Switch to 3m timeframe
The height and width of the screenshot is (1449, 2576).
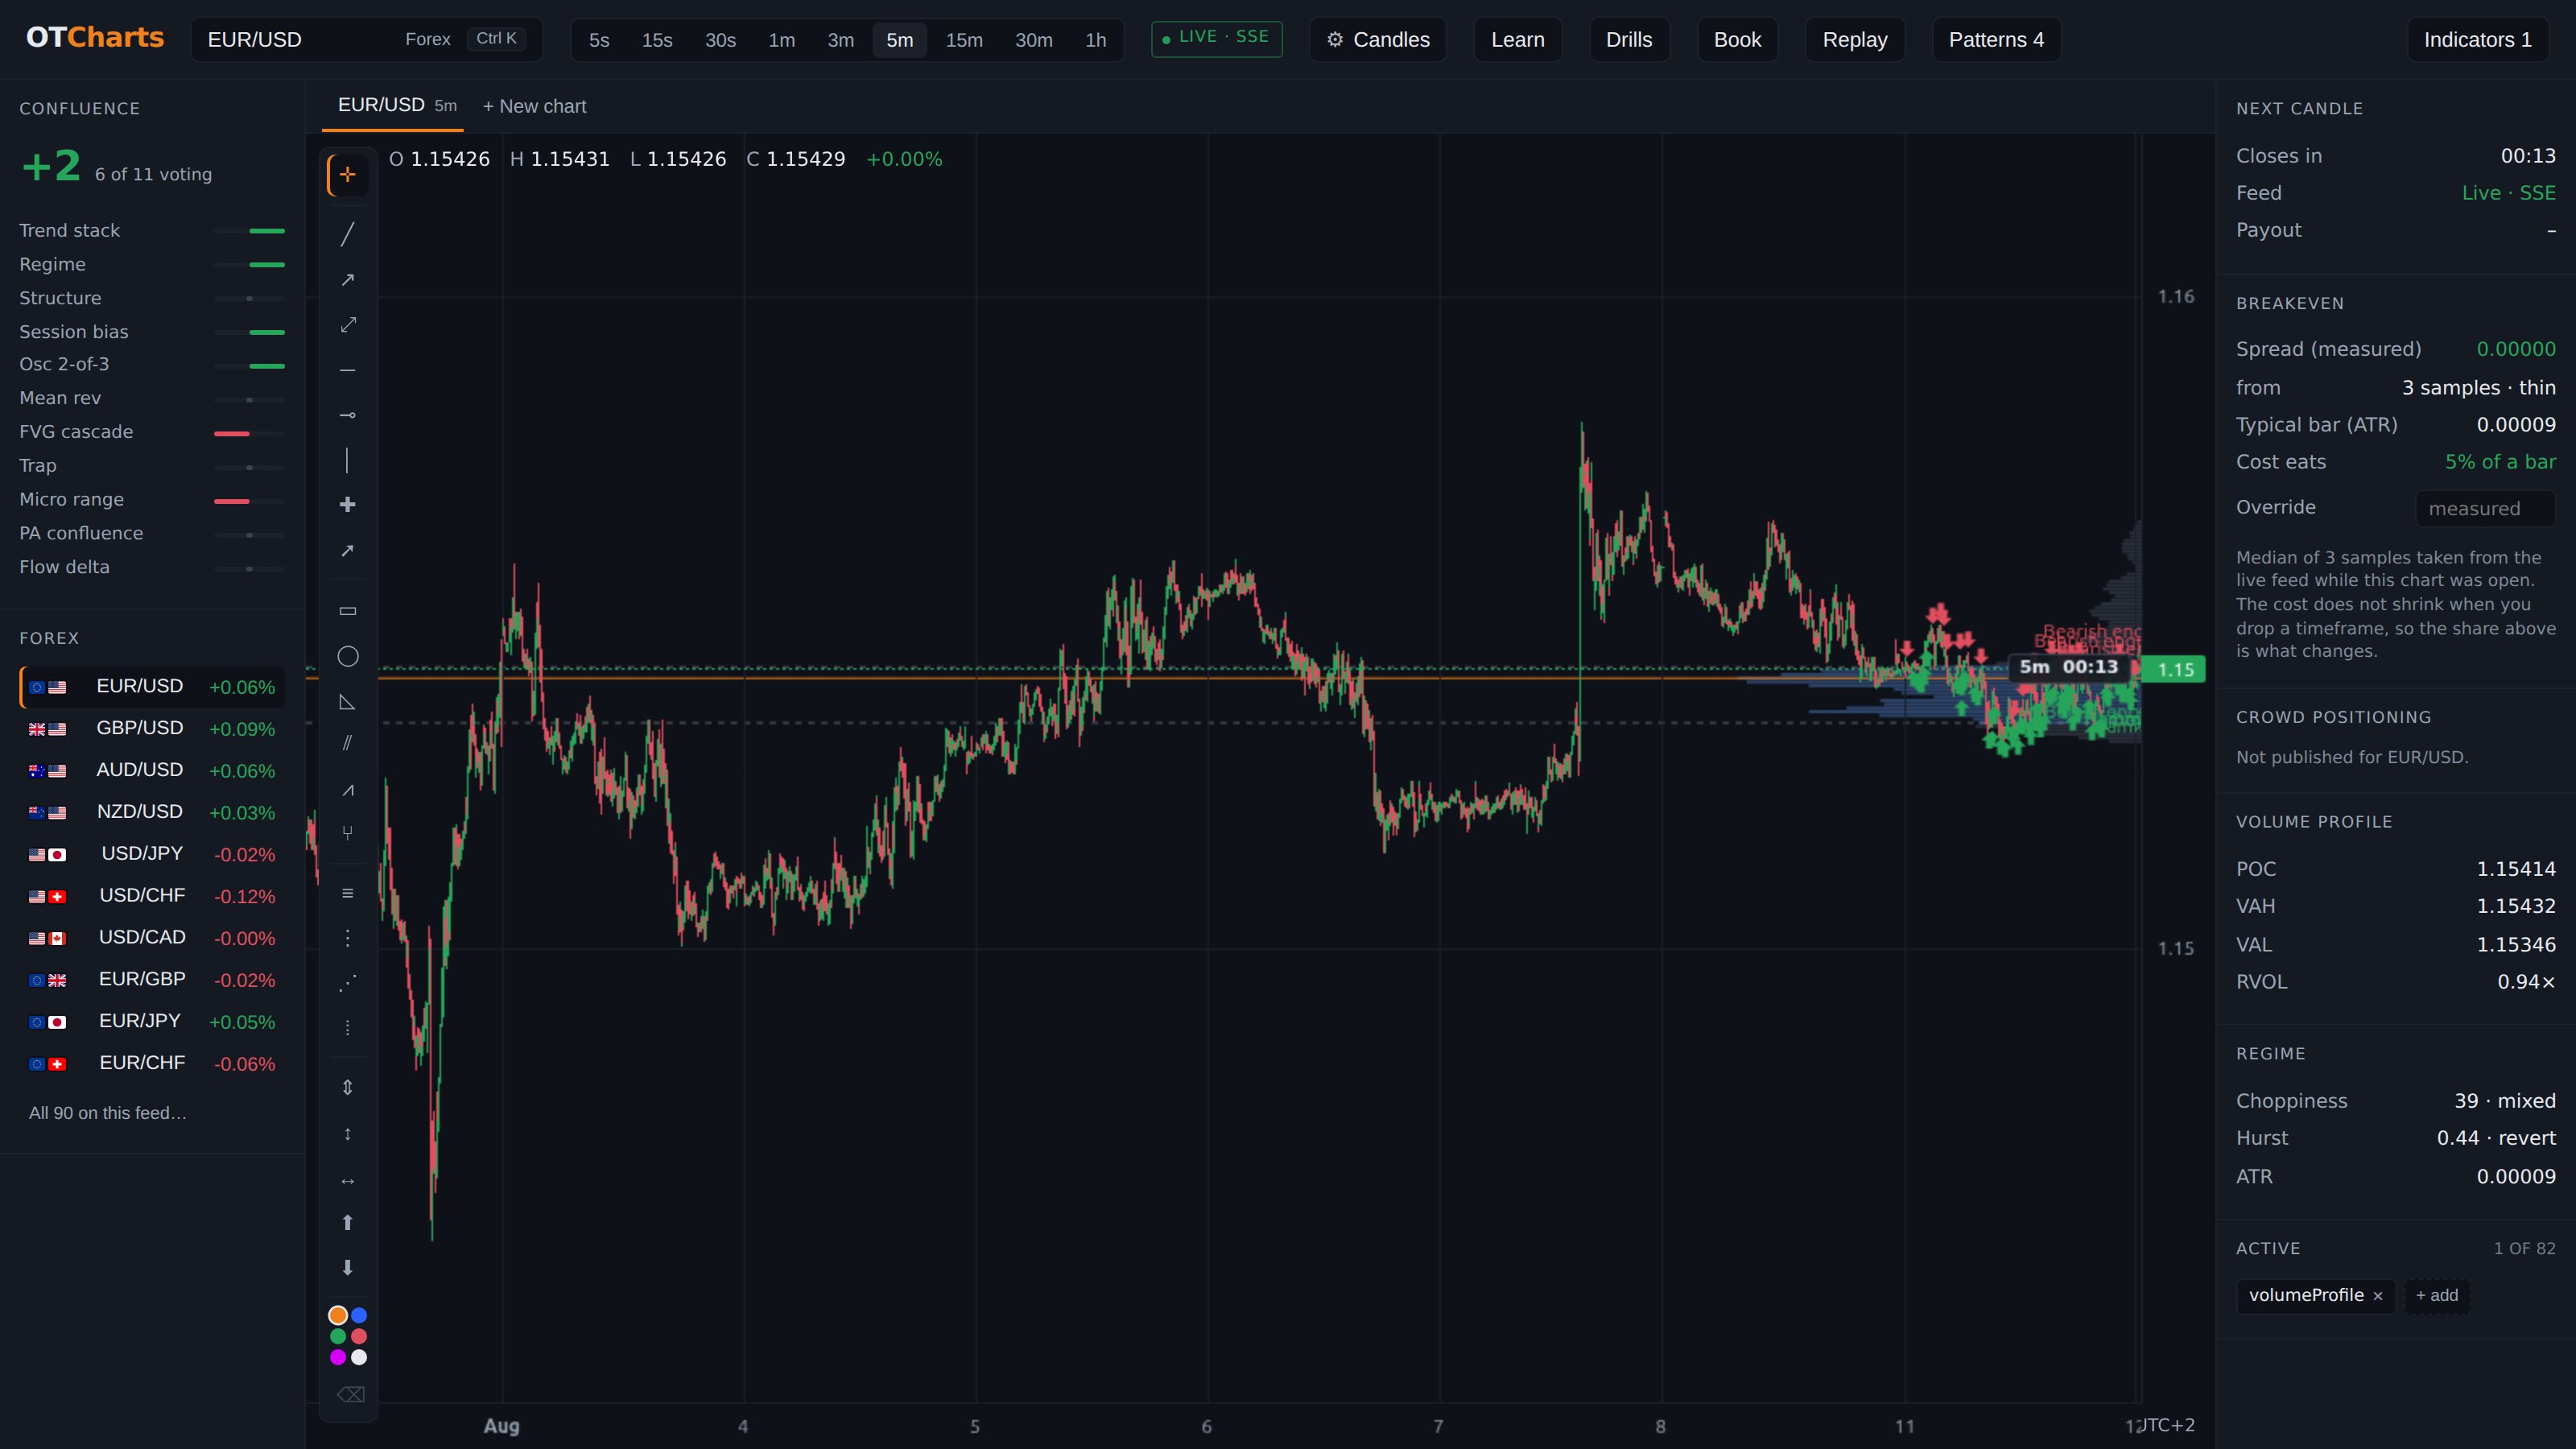point(840,40)
